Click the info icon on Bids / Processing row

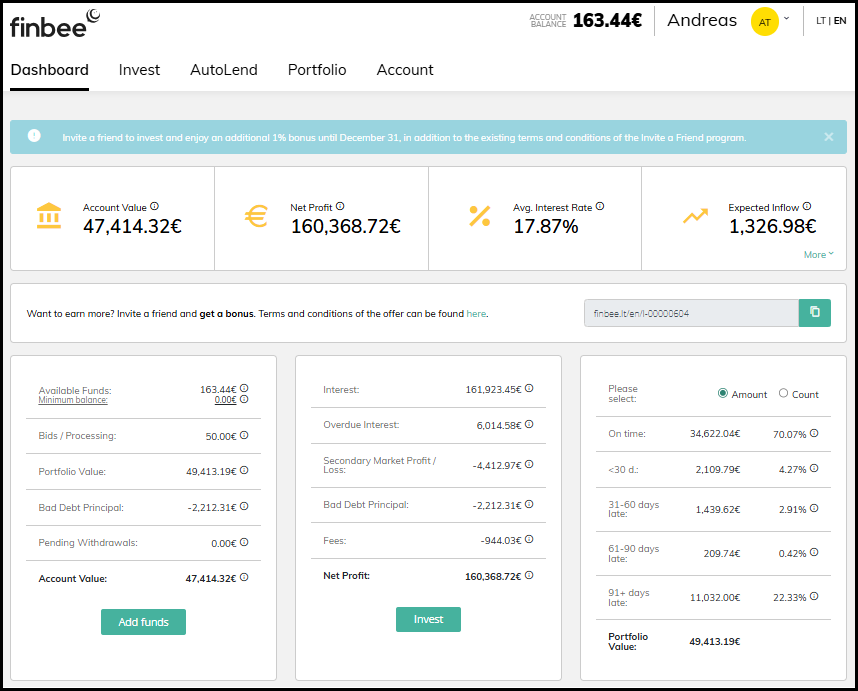[244, 435]
